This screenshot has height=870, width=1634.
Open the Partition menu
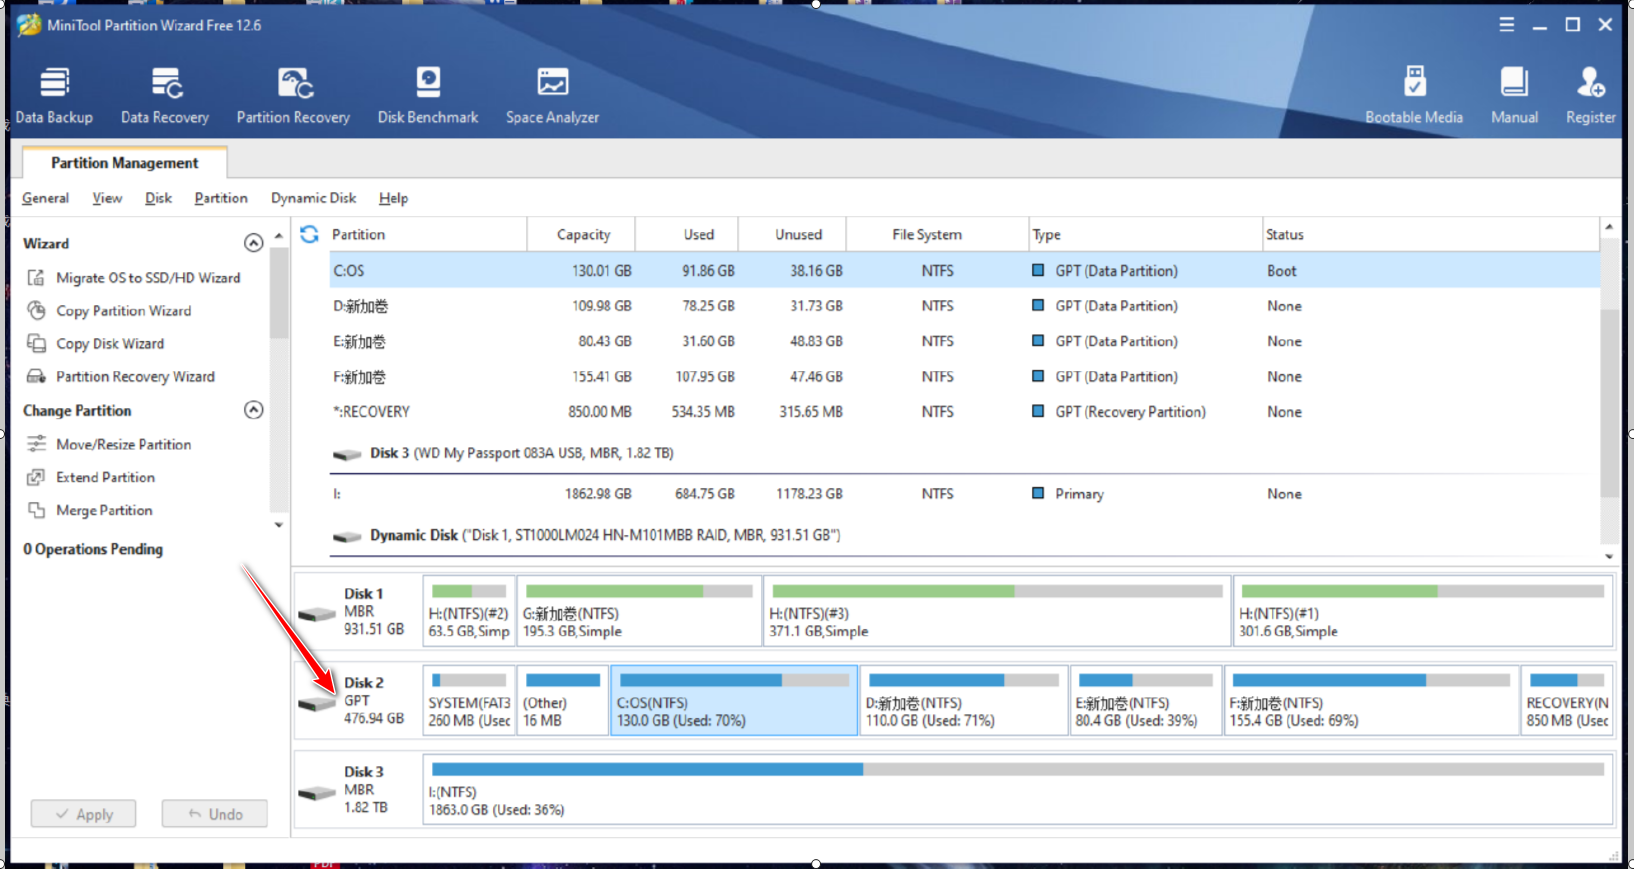point(221,198)
